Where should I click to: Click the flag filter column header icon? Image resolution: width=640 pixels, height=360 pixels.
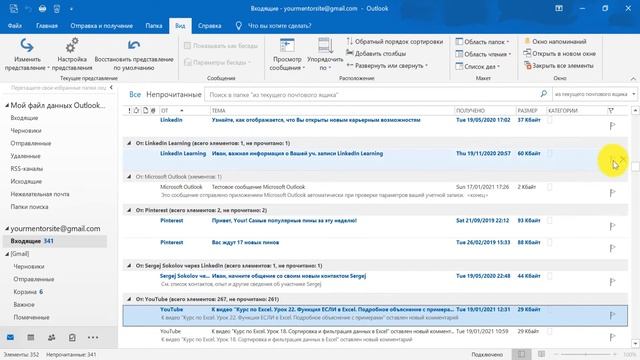click(611, 111)
